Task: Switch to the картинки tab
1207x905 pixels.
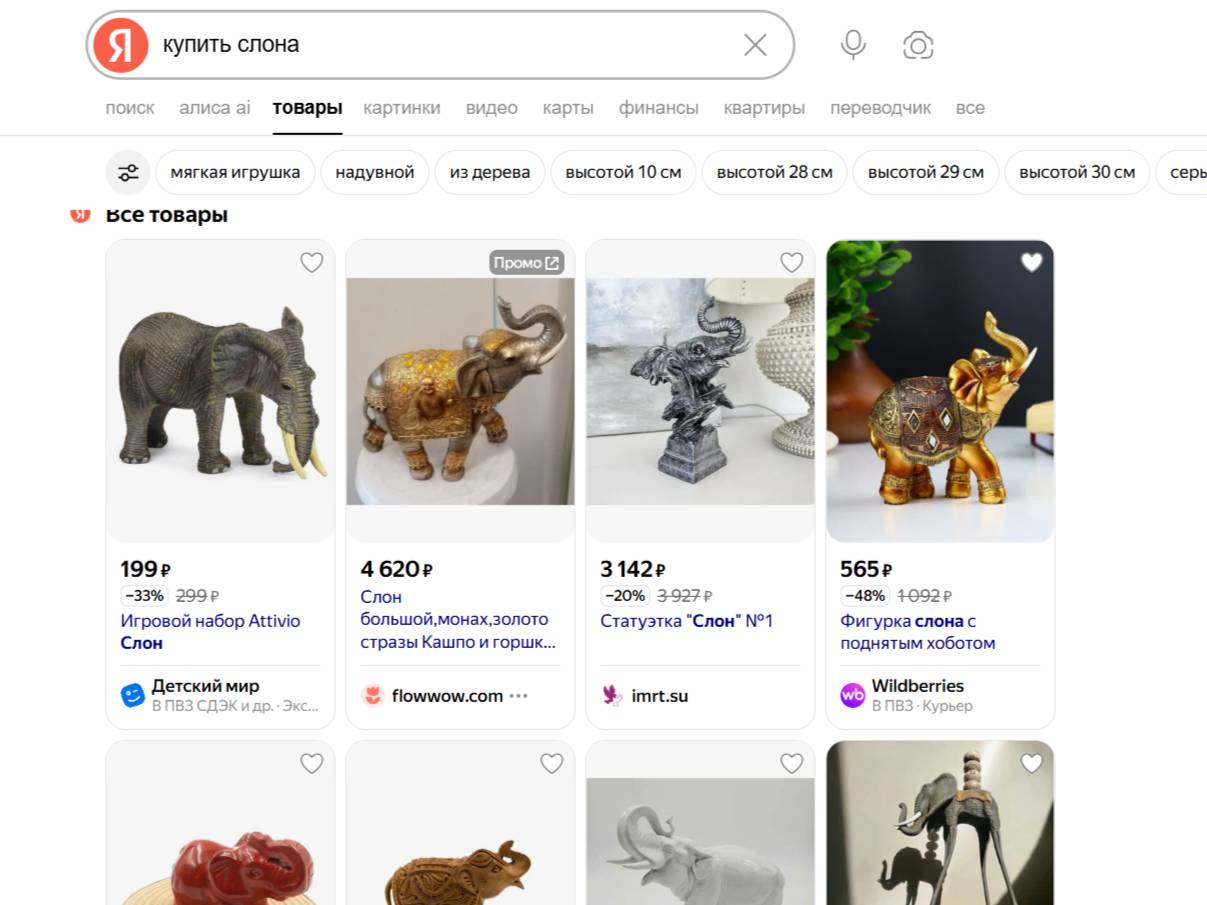Action: (402, 108)
